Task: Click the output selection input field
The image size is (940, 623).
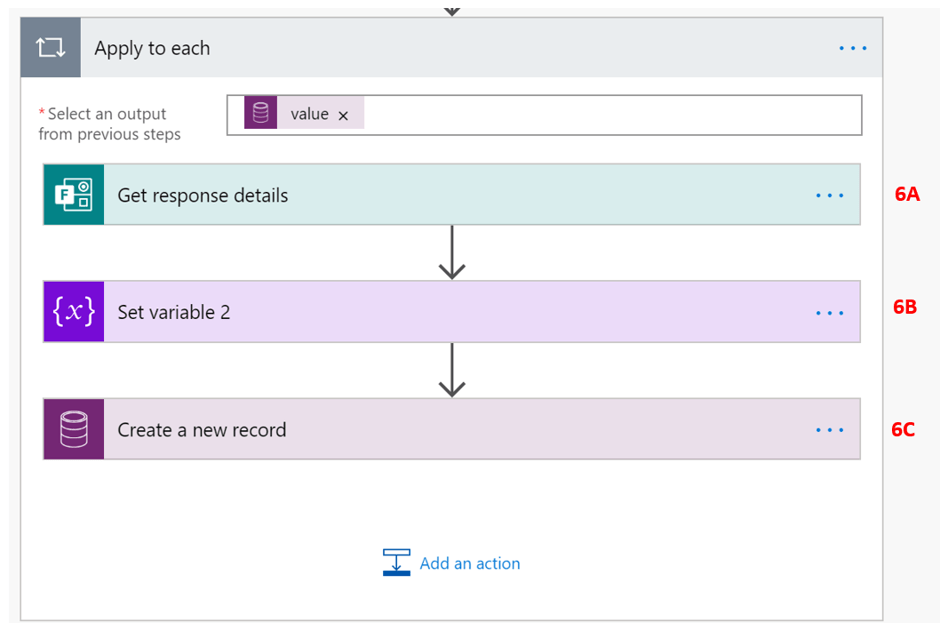Action: [x=544, y=115]
